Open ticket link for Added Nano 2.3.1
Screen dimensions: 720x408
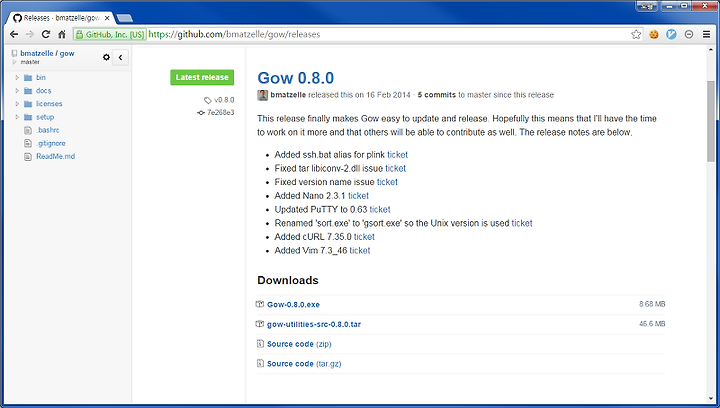click(359, 196)
